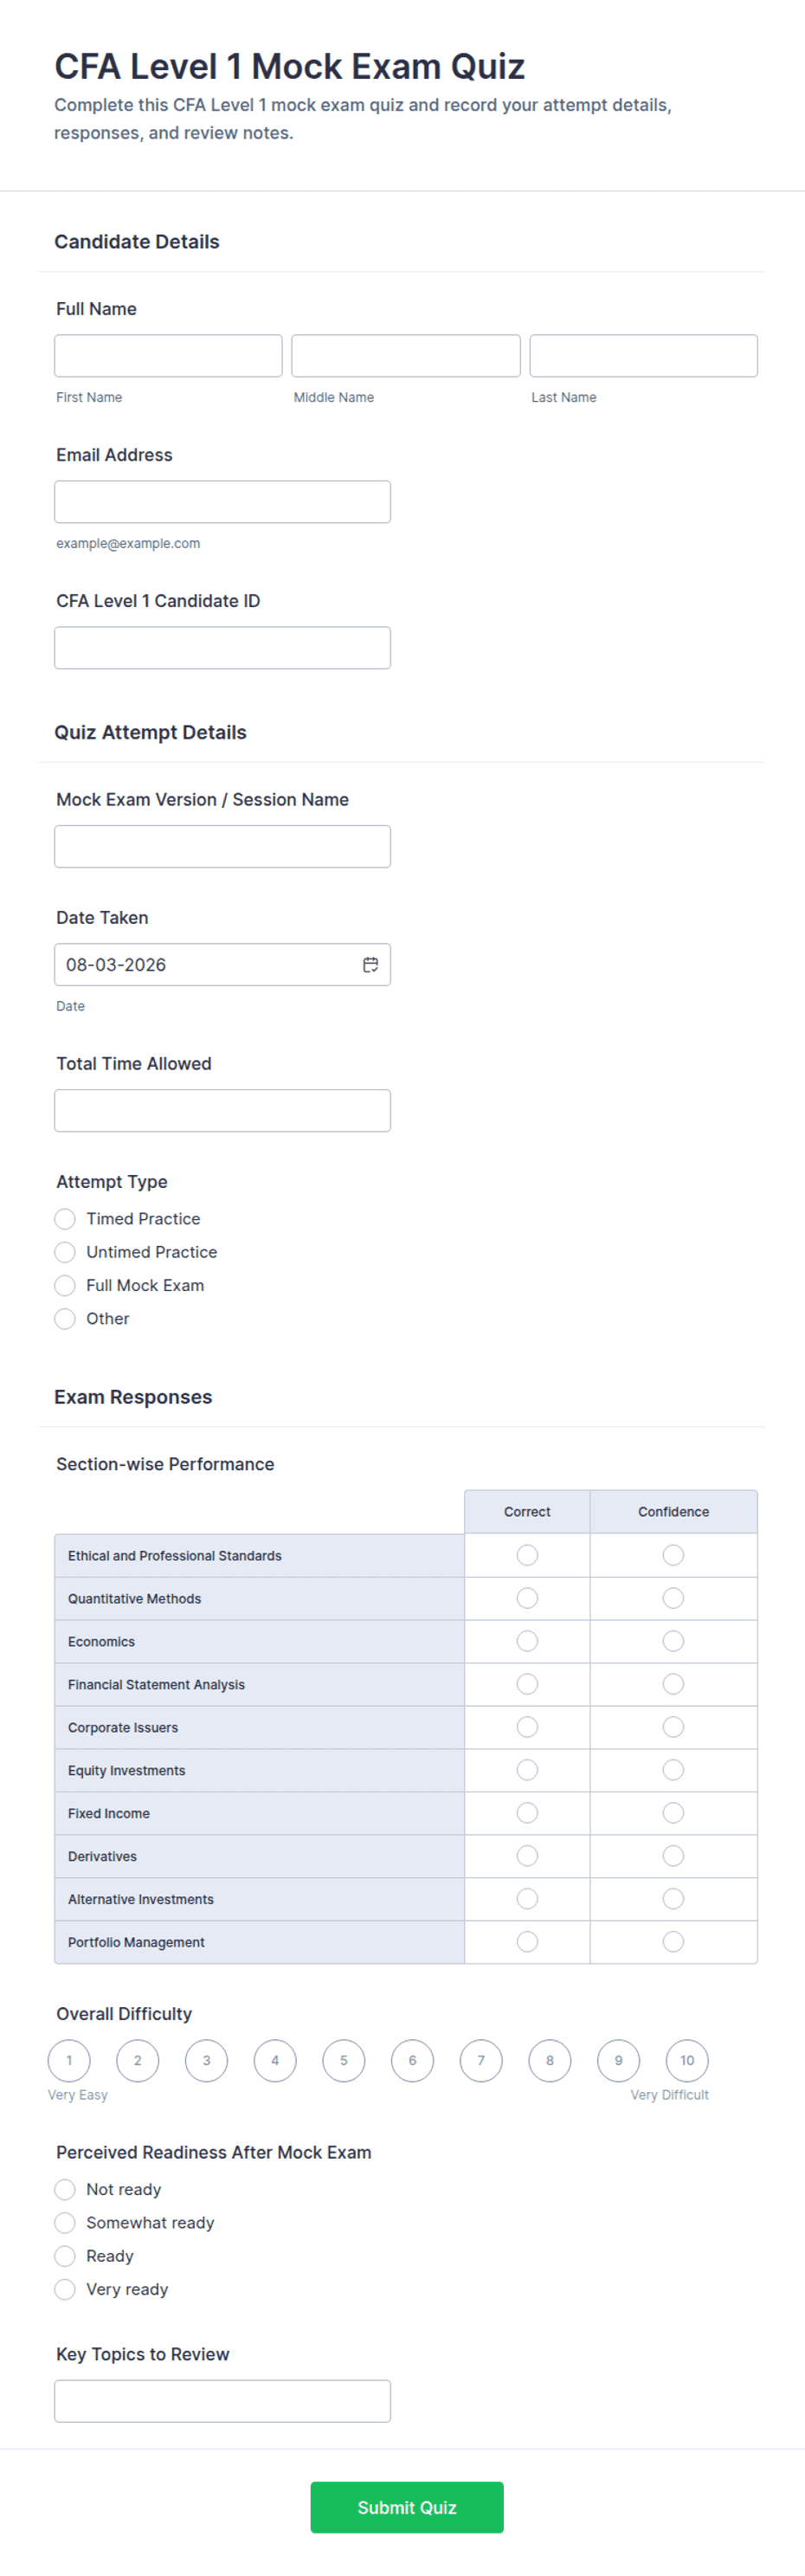The width and height of the screenshot is (805, 2576).
Task: Rate overall difficulty as 7
Action: click(x=481, y=2060)
